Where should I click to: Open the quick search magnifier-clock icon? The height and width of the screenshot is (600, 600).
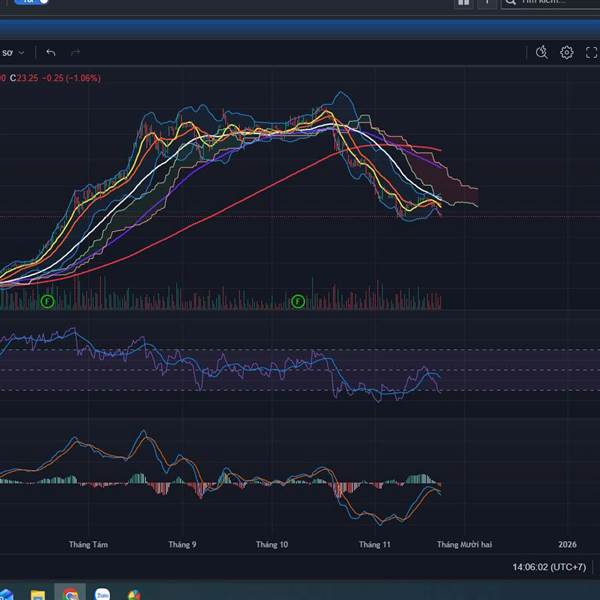click(x=542, y=52)
